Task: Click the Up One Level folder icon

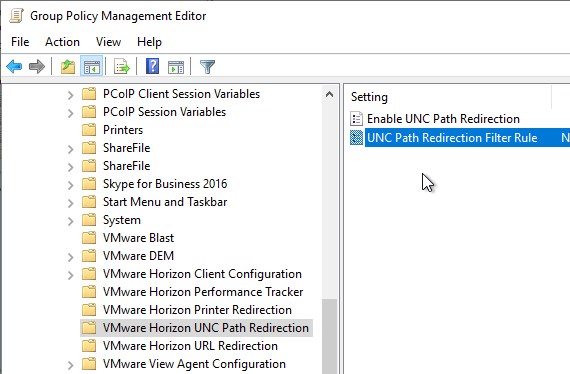Action: [x=68, y=67]
